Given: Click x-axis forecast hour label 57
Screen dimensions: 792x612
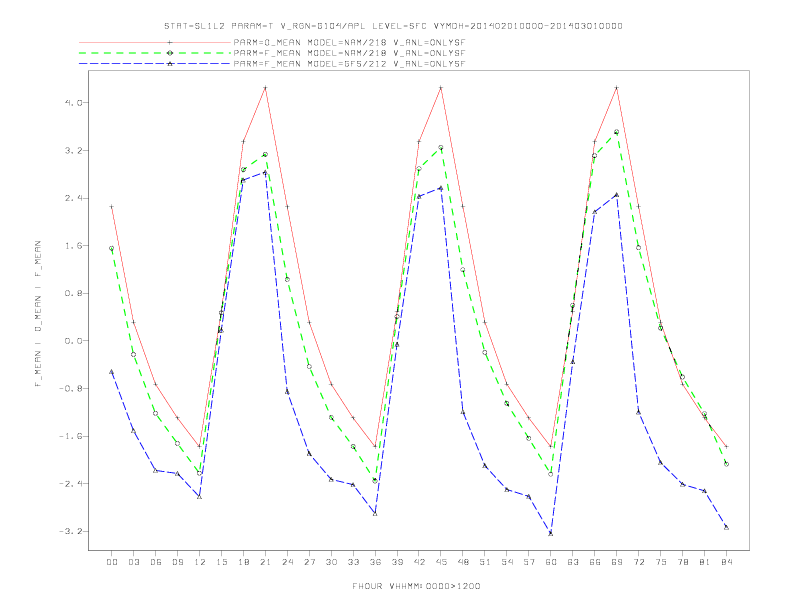Looking at the screenshot, I should tap(529, 562).
